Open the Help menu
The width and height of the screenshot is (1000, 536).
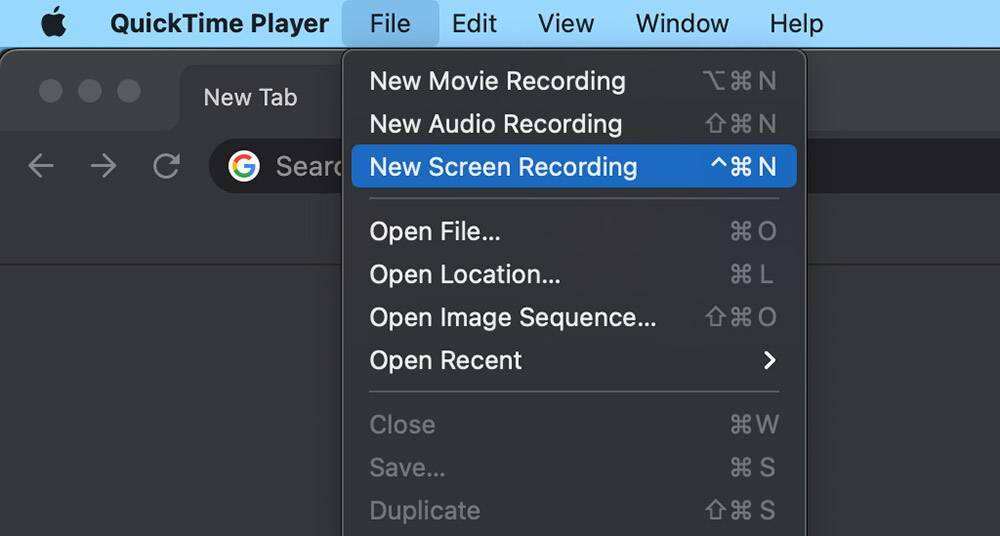click(x=796, y=23)
